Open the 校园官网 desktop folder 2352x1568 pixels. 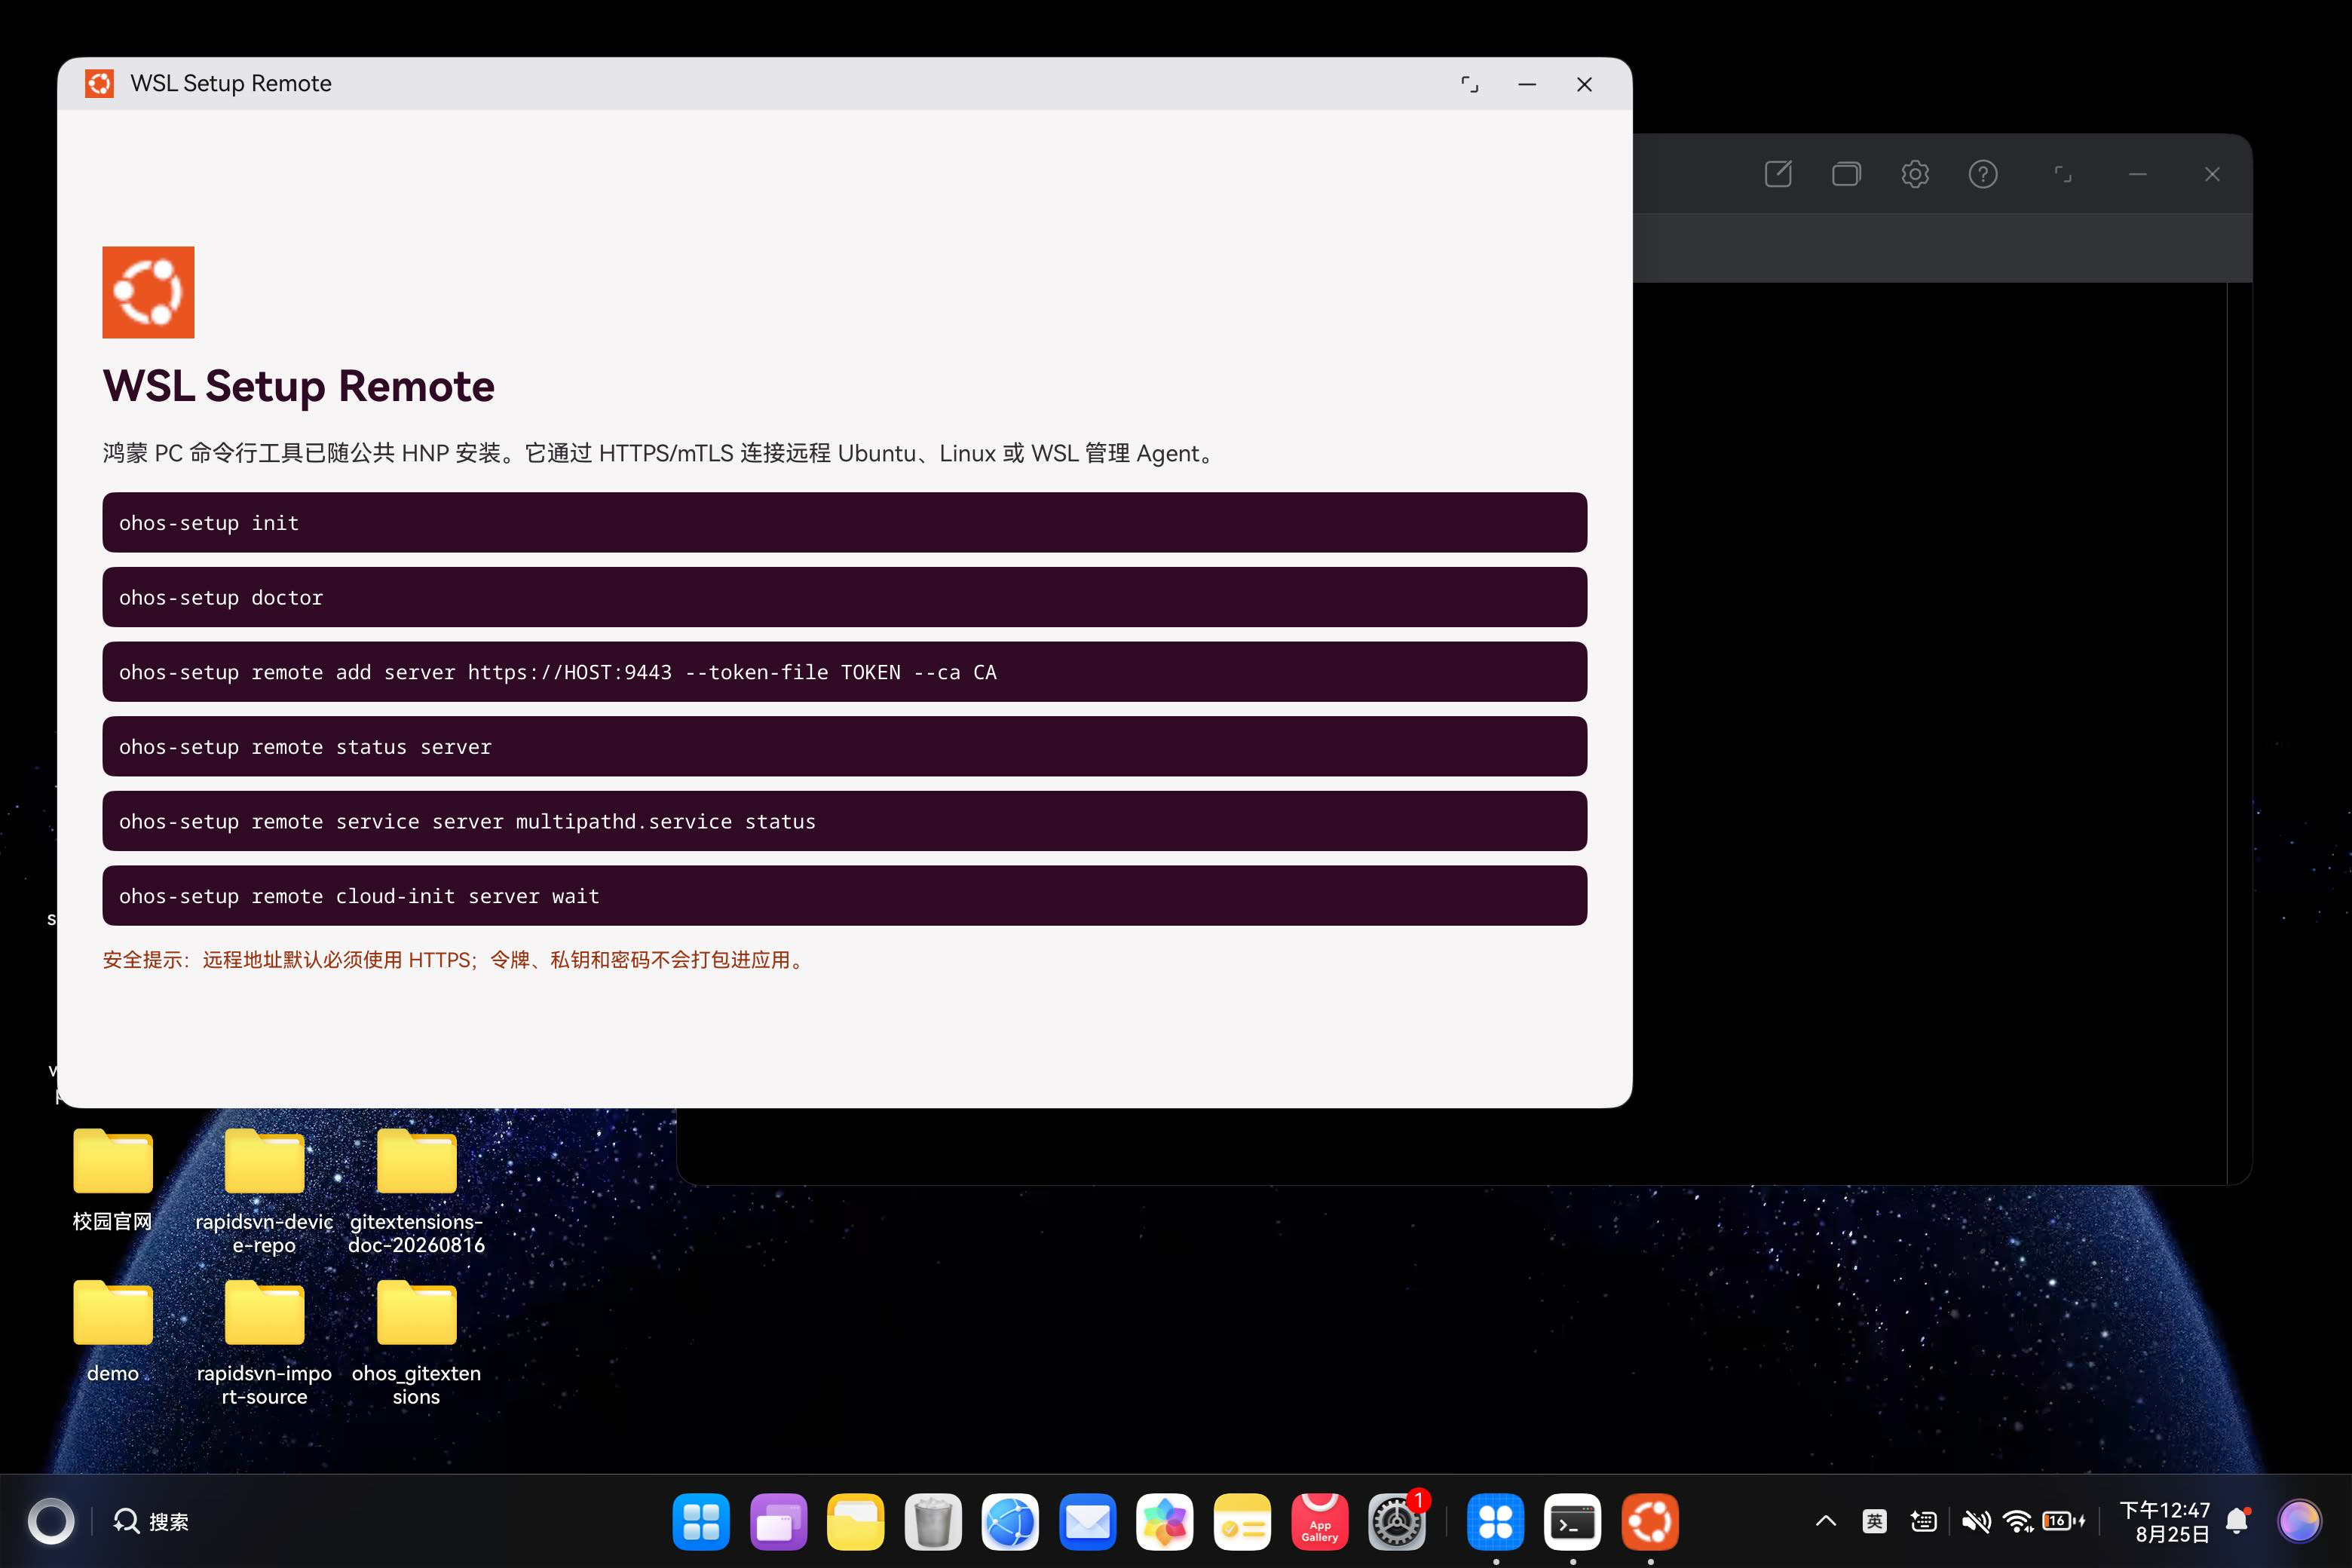(113, 1180)
